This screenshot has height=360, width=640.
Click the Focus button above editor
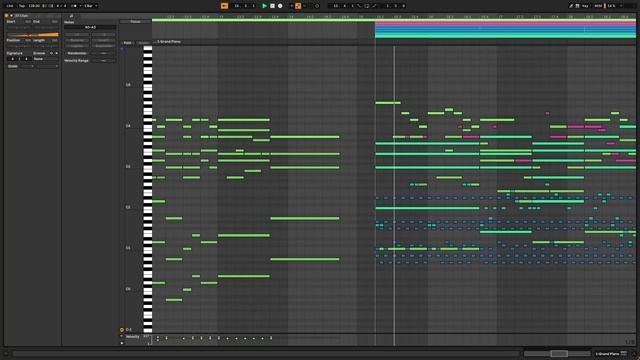pyautogui.click(x=135, y=22)
